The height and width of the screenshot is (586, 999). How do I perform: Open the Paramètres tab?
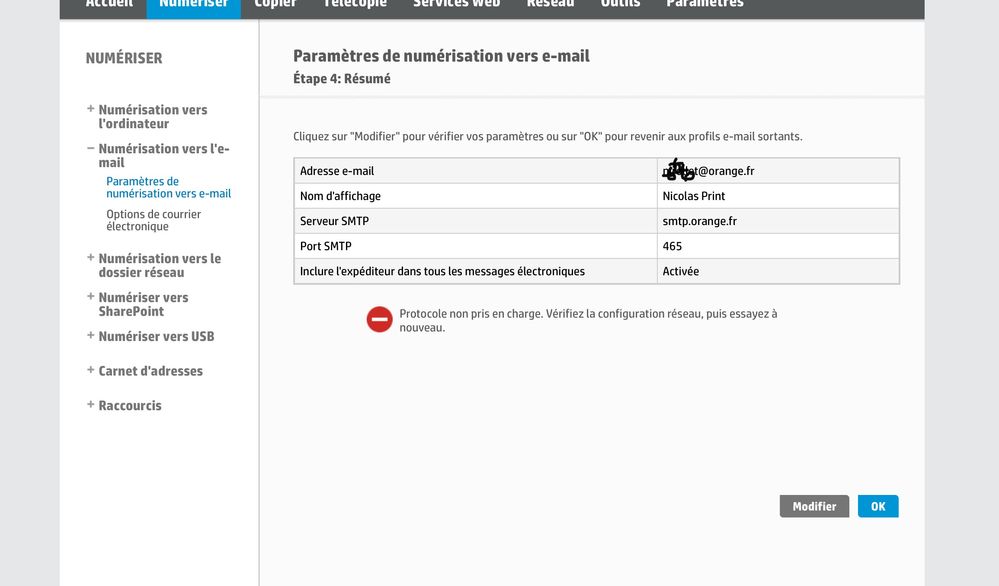704,5
